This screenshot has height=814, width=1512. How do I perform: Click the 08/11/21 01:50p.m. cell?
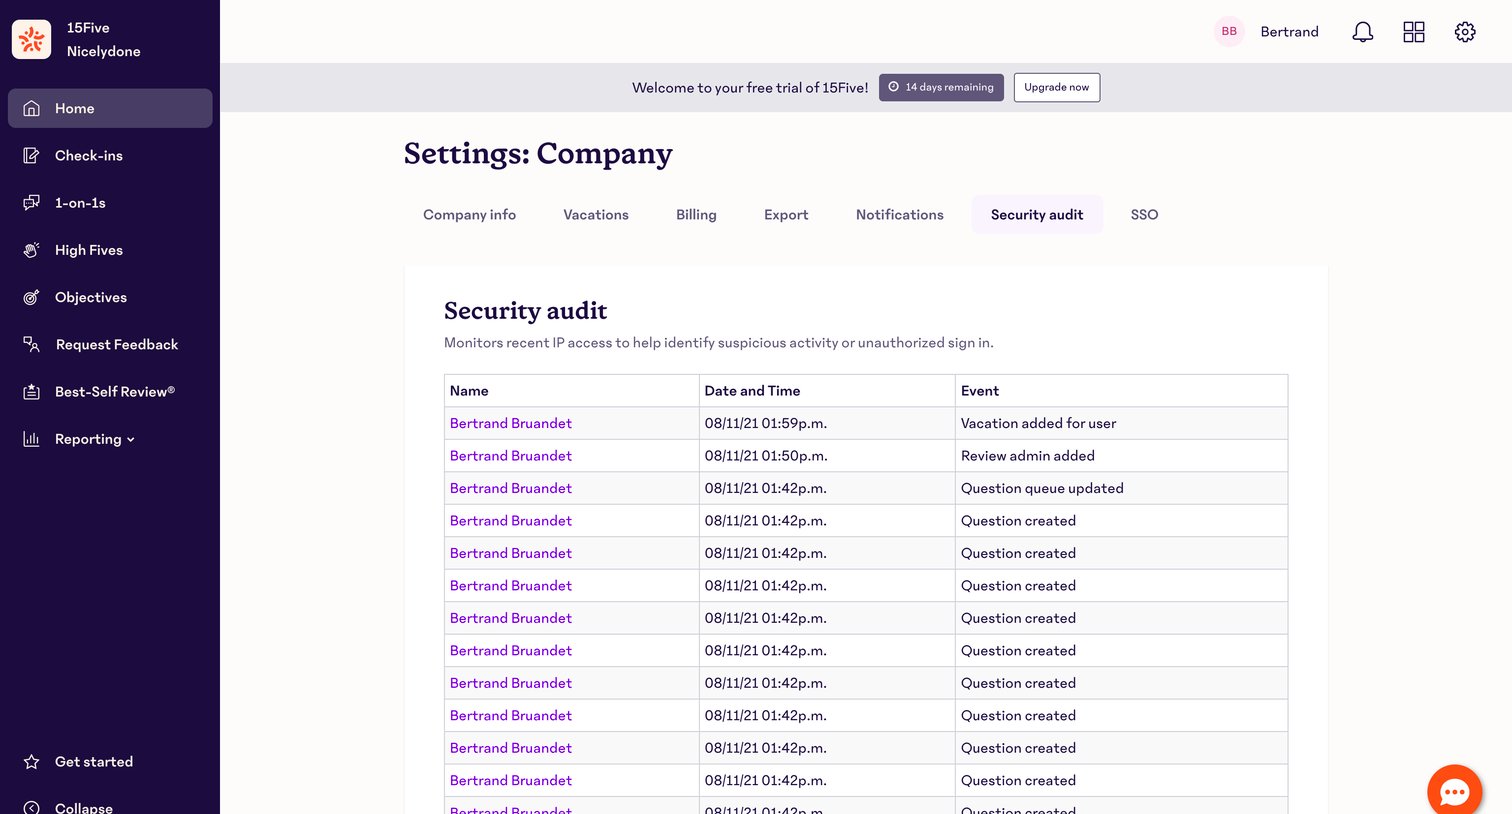tap(827, 455)
